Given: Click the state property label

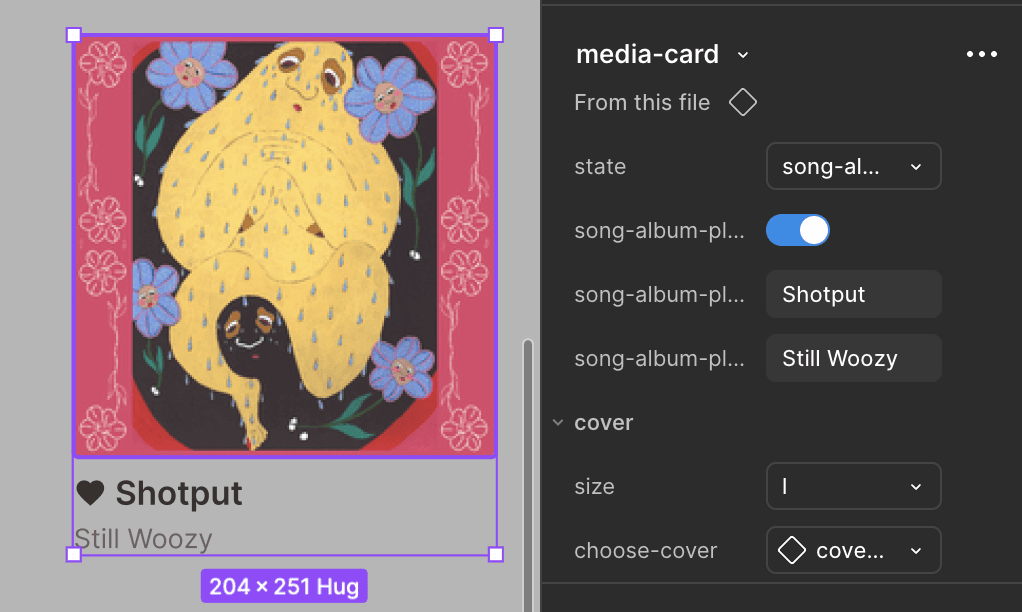Looking at the screenshot, I should 600,167.
